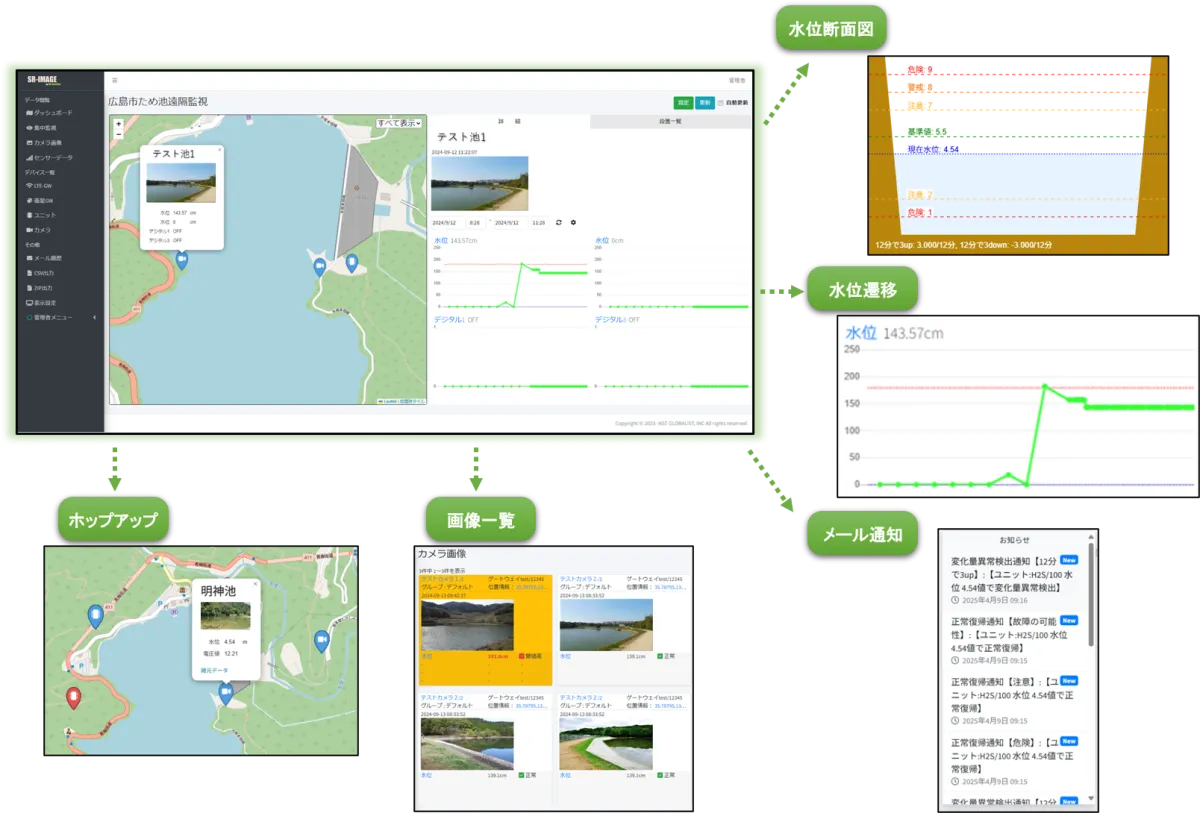
Task: Open the 管理者 user menu at top right
Action: (x=737, y=80)
